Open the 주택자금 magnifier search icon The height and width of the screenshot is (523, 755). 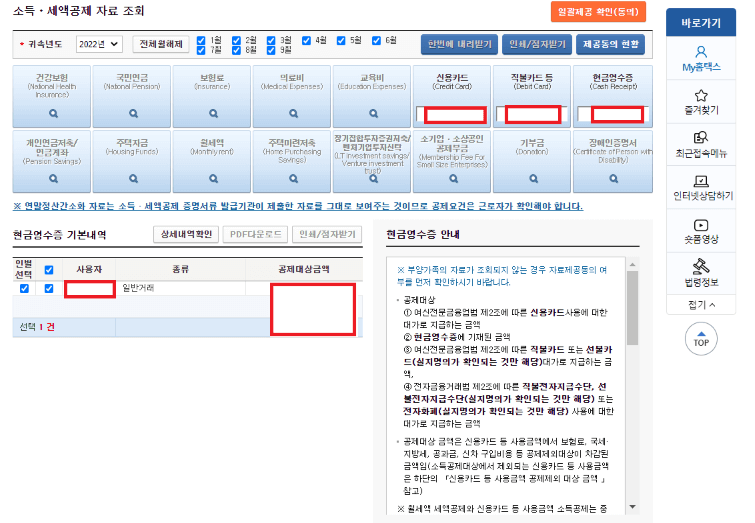(133, 179)
